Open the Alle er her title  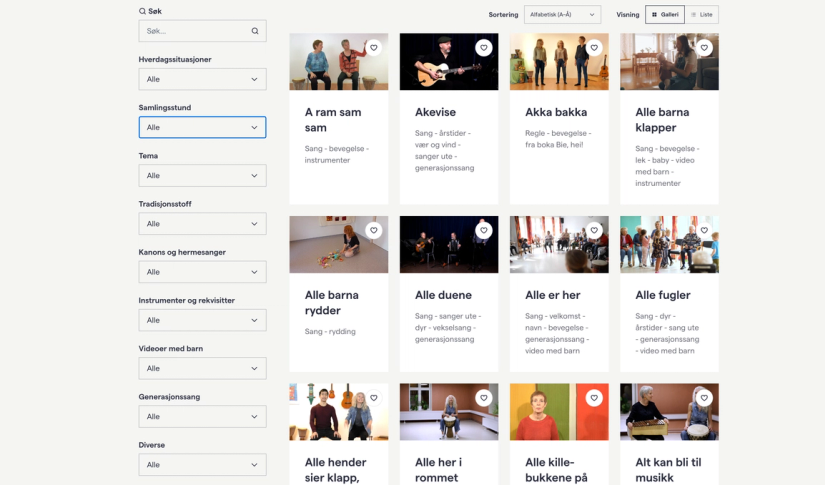[552, 295]
